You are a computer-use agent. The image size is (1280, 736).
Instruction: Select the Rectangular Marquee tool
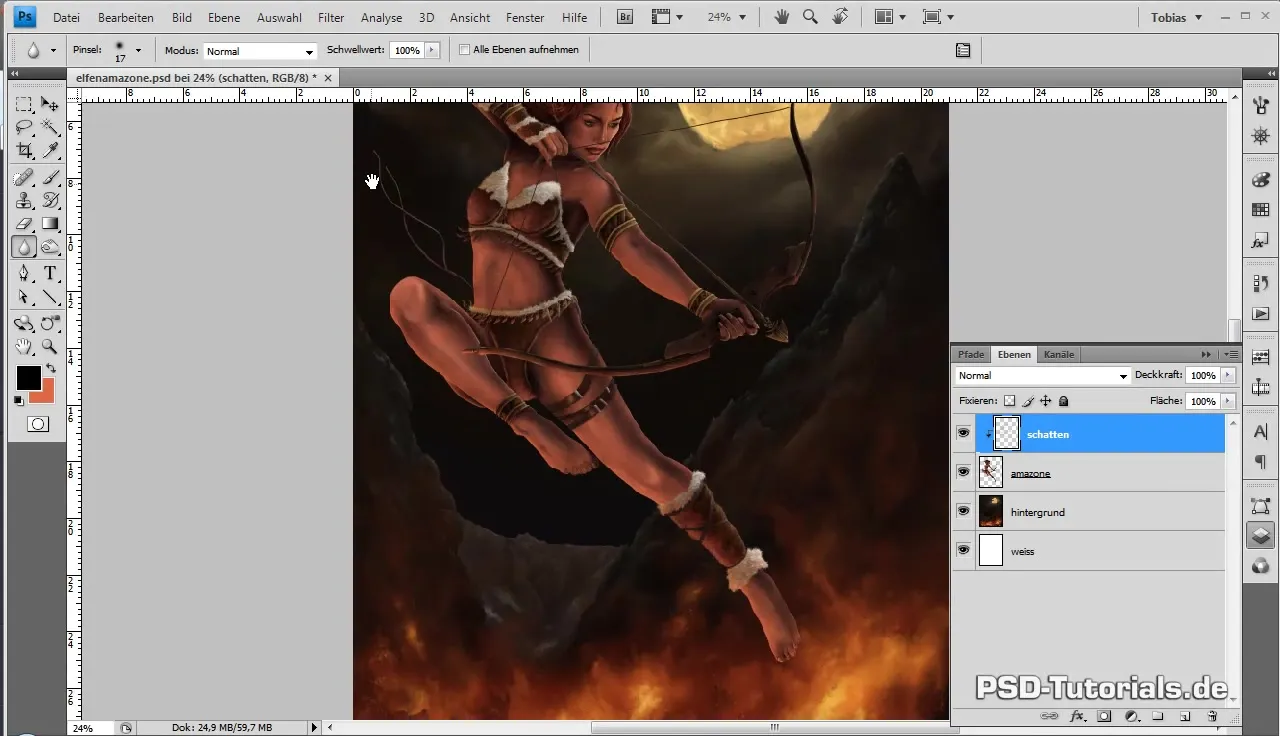24,104
